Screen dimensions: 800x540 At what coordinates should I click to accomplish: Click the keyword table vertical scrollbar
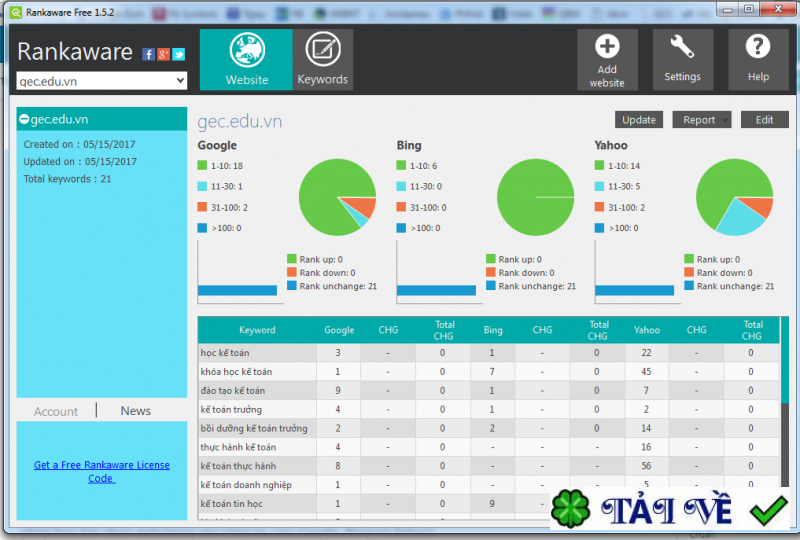[x=785, y=403]
